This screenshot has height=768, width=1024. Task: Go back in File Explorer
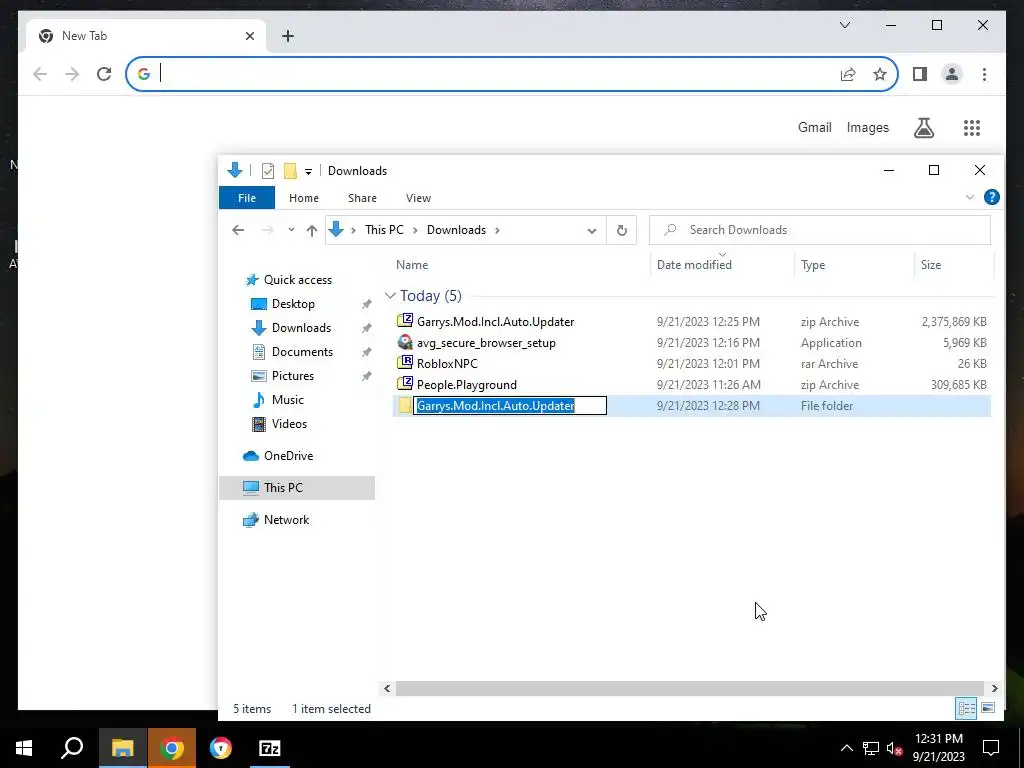(x=238, y=230)
